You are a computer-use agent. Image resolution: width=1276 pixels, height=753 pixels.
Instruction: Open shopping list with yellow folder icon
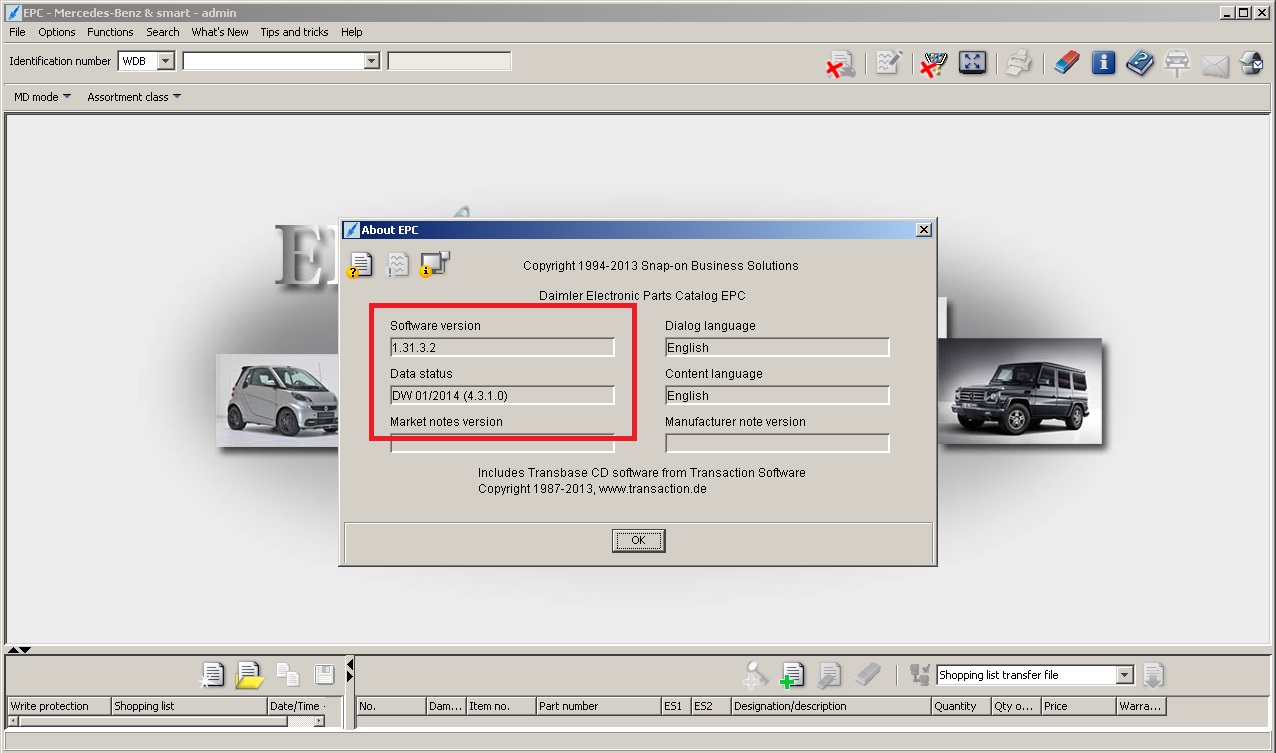pos(248,675)
